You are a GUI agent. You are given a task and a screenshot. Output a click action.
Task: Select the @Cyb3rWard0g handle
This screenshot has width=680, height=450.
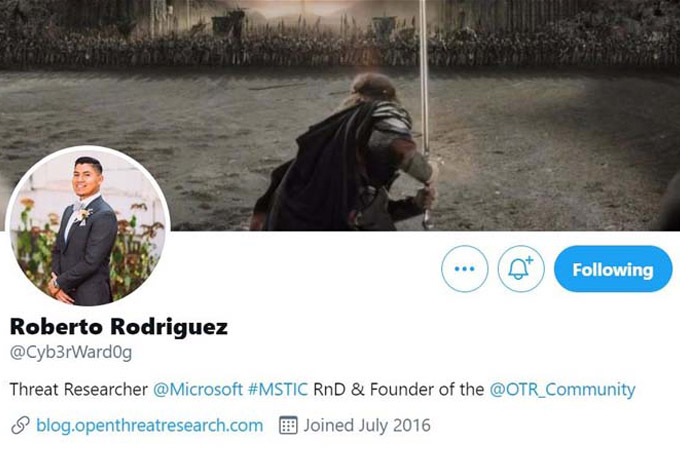(x=71, y=352)
